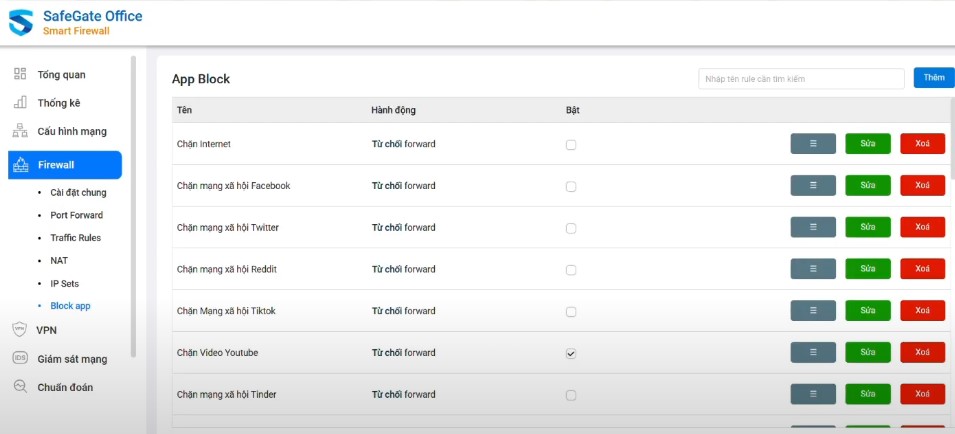The image size is (955, 434).
Task: Click the SafeGate Office logo icon
Action: 21,23
